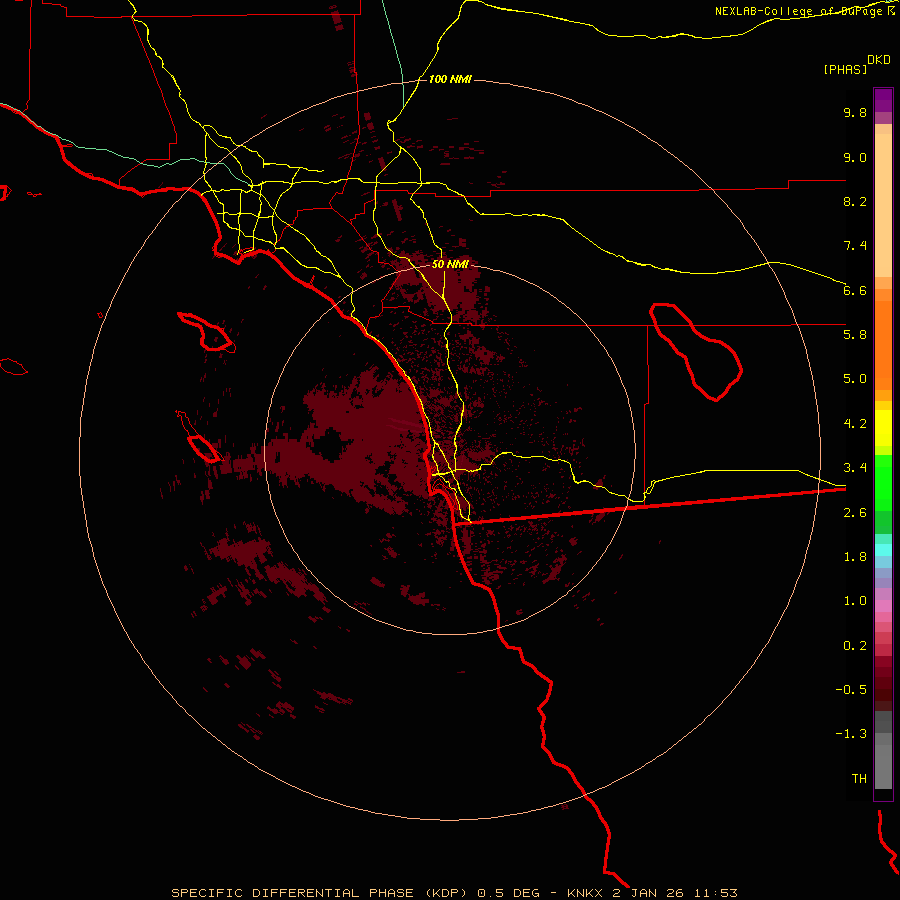Click the KNKX station identifier in the caption
The width and height of the screenshot is (900, 900).
584,893
